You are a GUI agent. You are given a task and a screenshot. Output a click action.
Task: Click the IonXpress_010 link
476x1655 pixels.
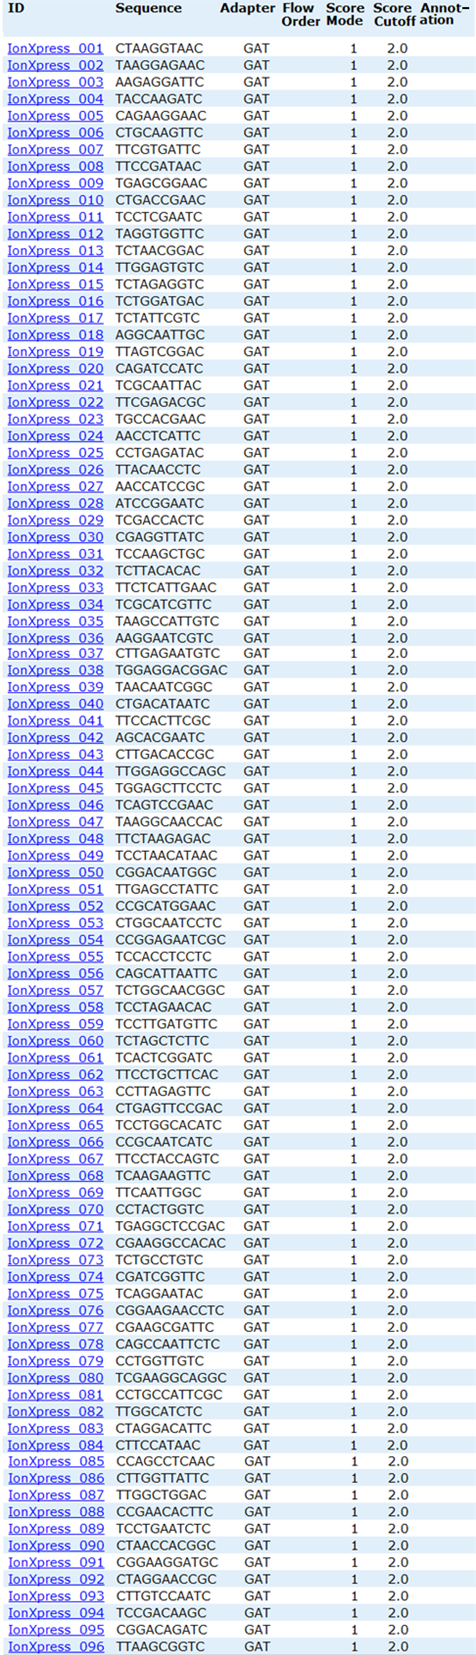(55, 200)
